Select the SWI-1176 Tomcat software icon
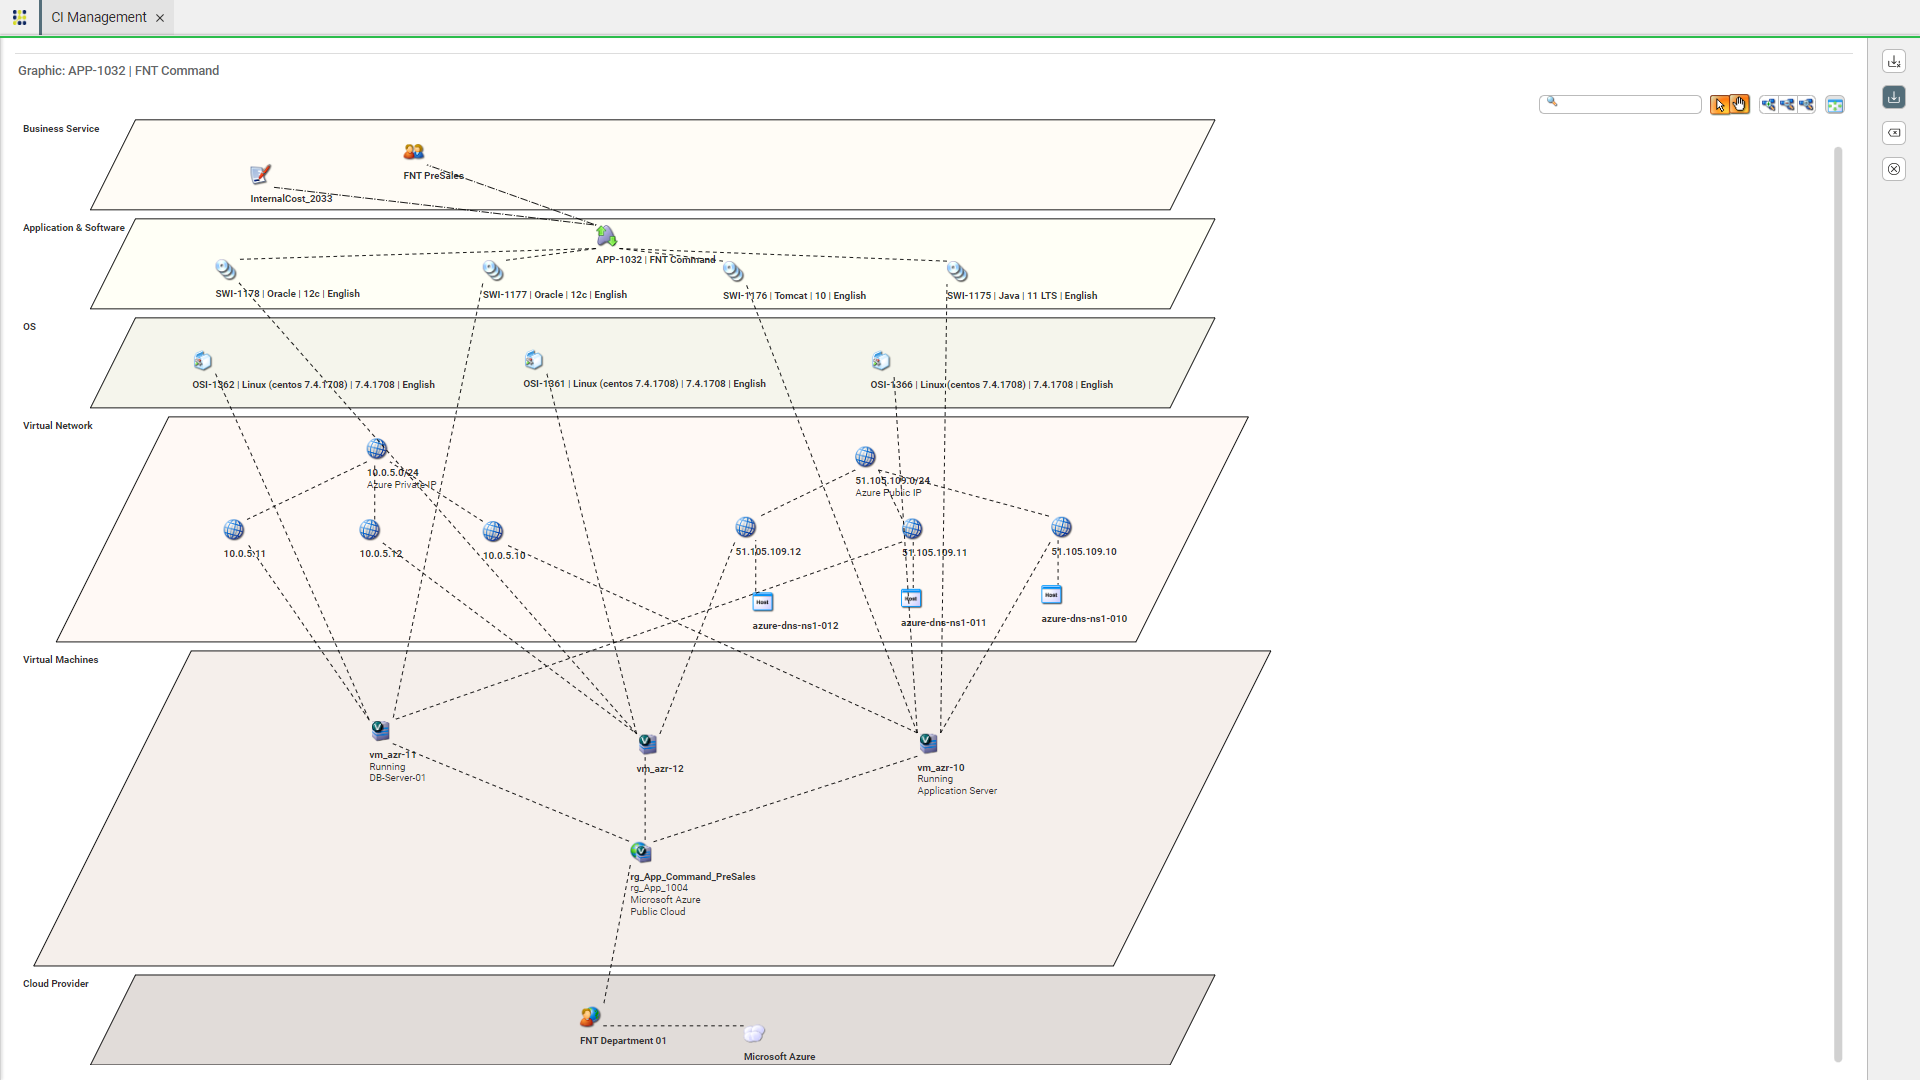Viewport: 1920px width, 1080px height. tap(733, 272)
